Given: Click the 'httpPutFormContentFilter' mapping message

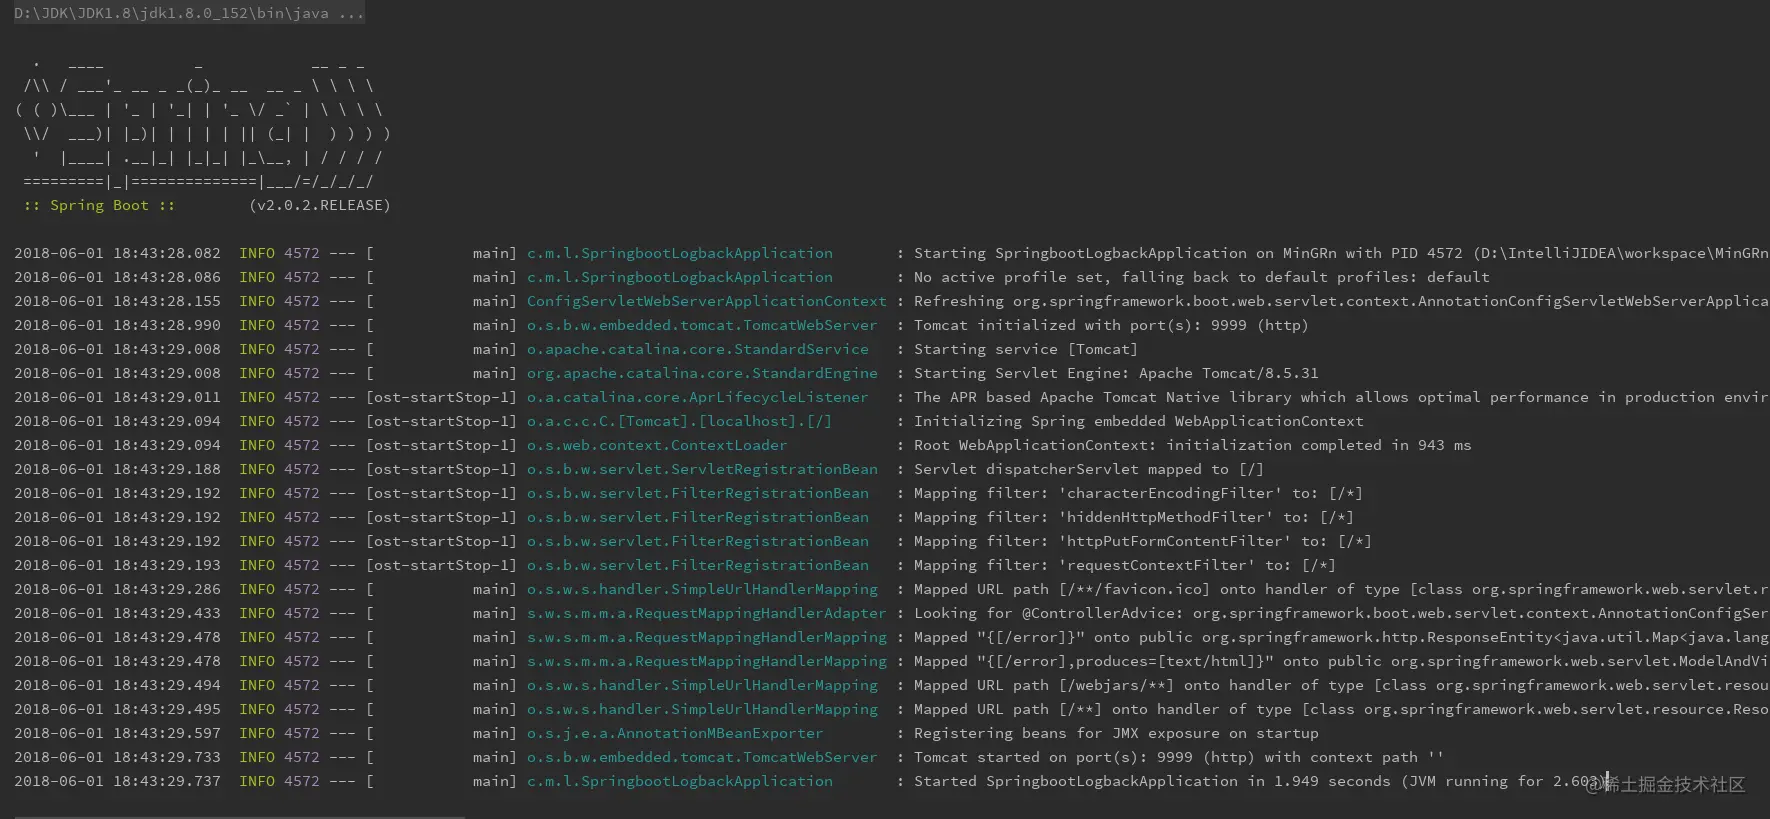Looking at the screenshot, I should click(1143, 541).
